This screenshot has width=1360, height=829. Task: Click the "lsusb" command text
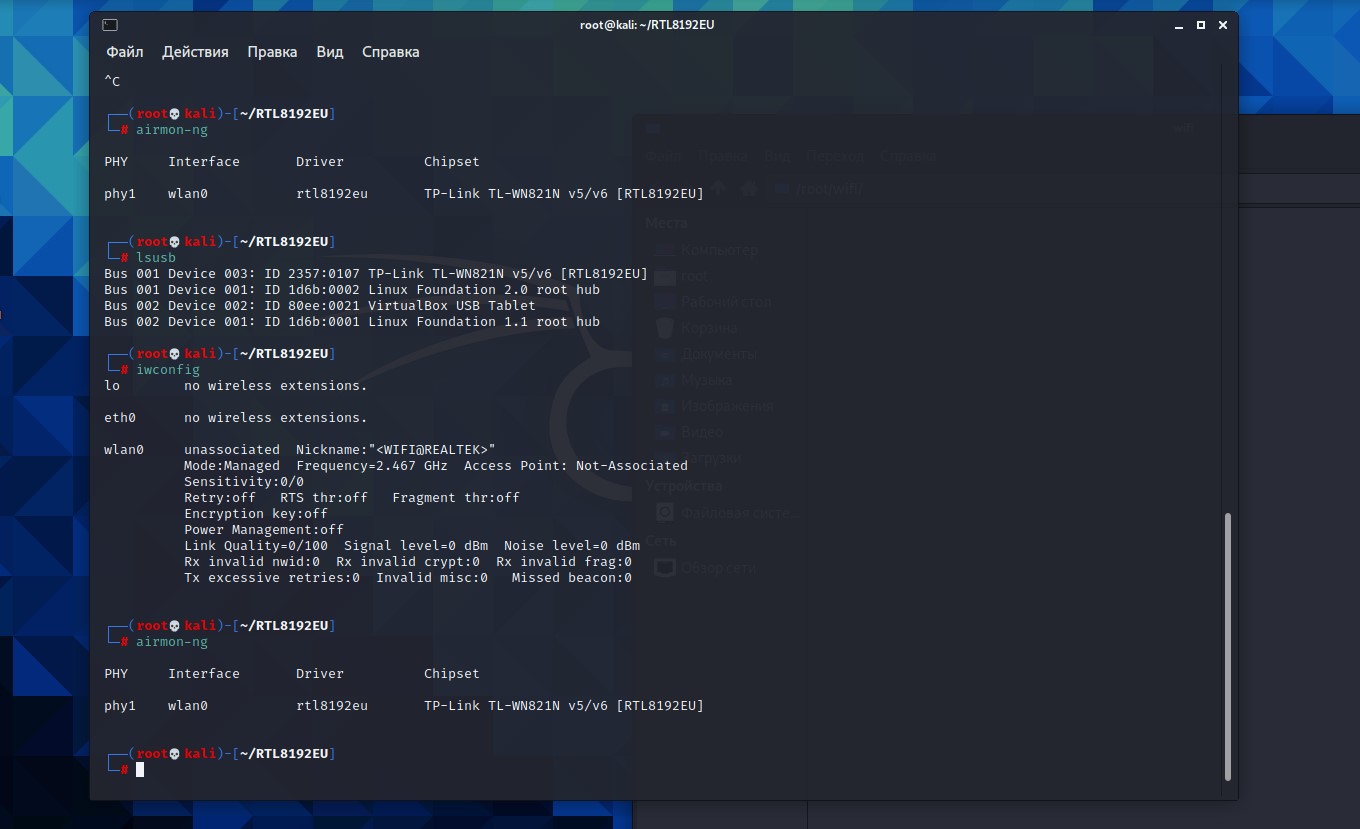(x=156, y=258)
